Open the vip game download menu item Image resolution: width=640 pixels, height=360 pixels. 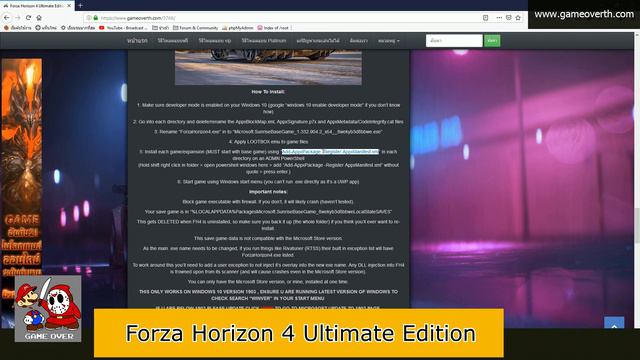click(215, 40)
